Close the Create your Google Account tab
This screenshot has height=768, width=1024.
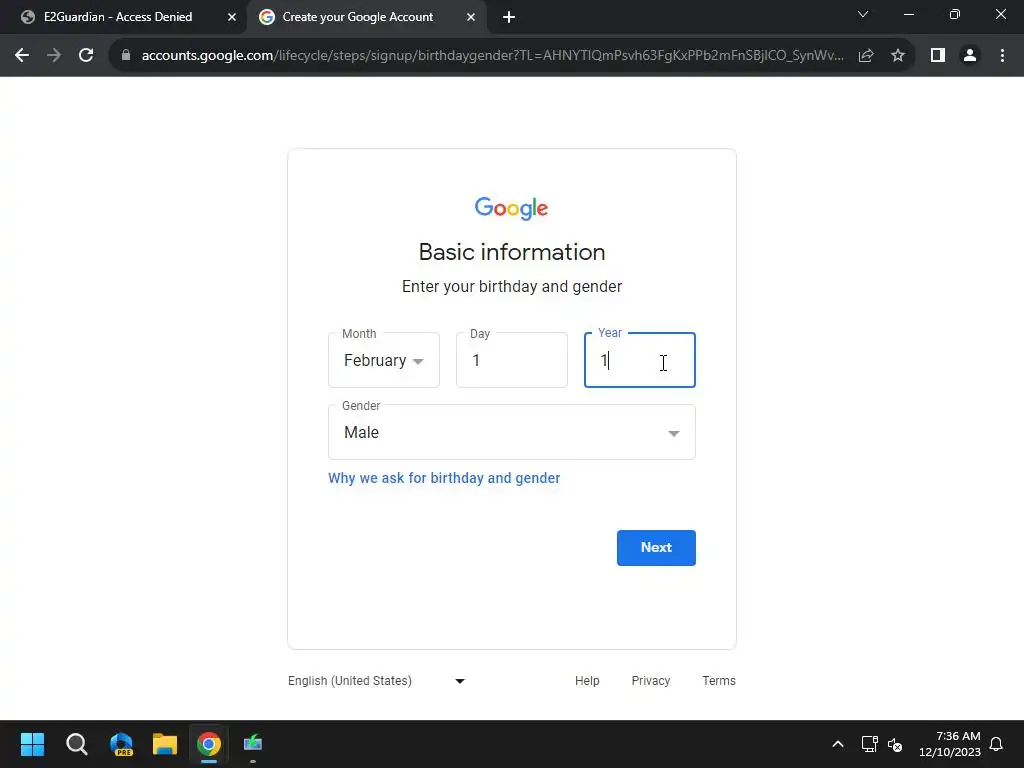[x=471, y=17]
